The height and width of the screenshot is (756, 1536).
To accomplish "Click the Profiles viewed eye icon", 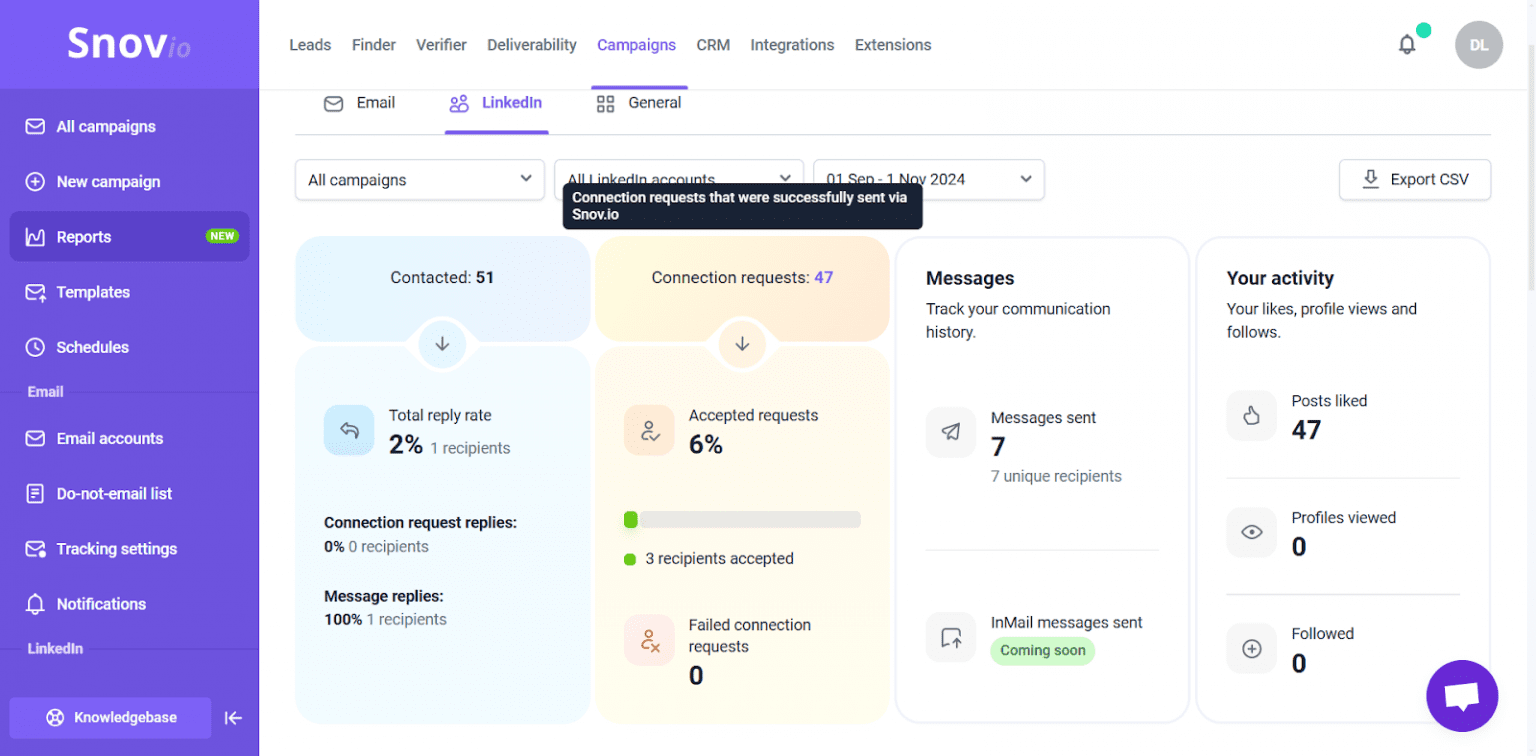I will point(1251,532).
